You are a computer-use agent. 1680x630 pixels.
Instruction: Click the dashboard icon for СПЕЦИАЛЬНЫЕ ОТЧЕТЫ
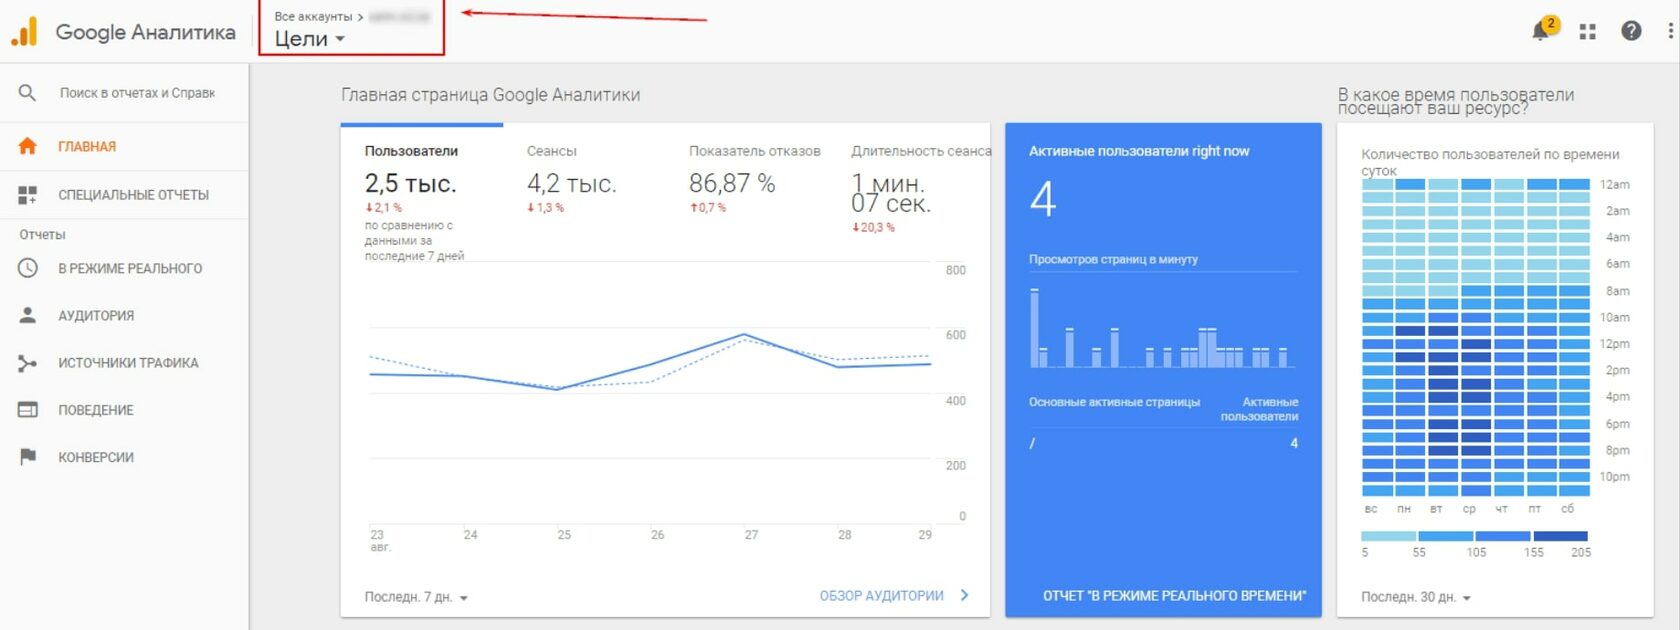point(28,195)
